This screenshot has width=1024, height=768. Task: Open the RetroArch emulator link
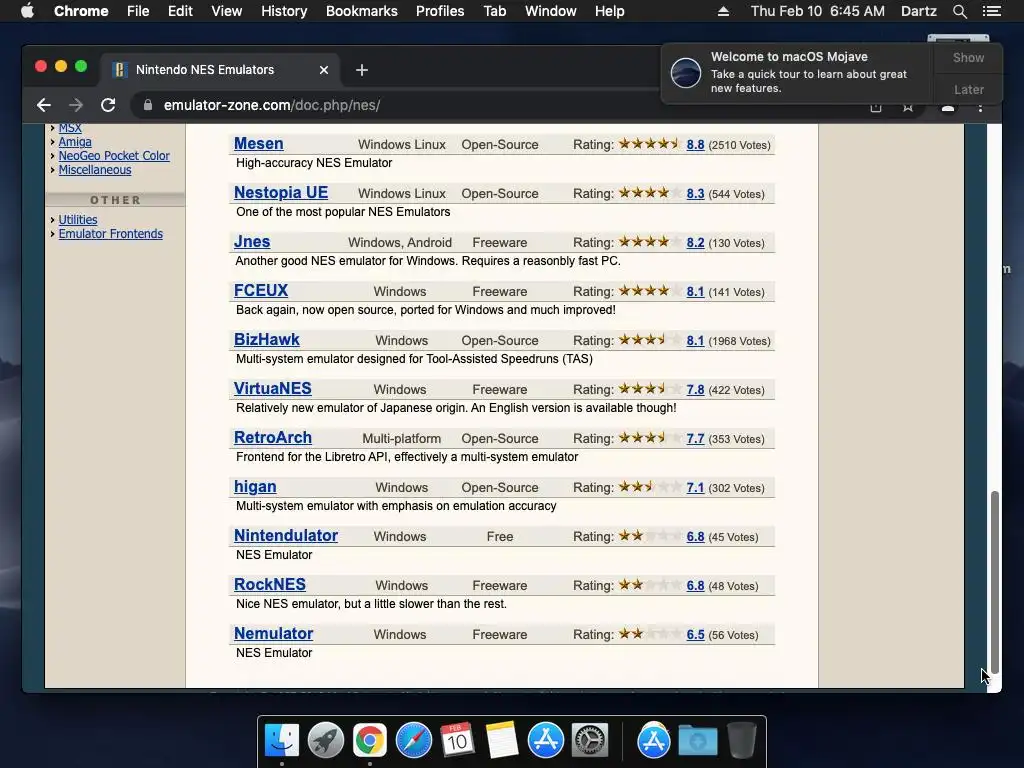click(x=273, y=438)
